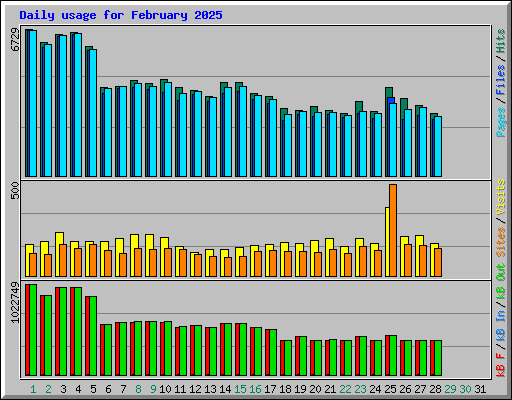Click day 16 on the x-axis
The height and width of the screenshot is (400, 512).
[x=255, y=389]
